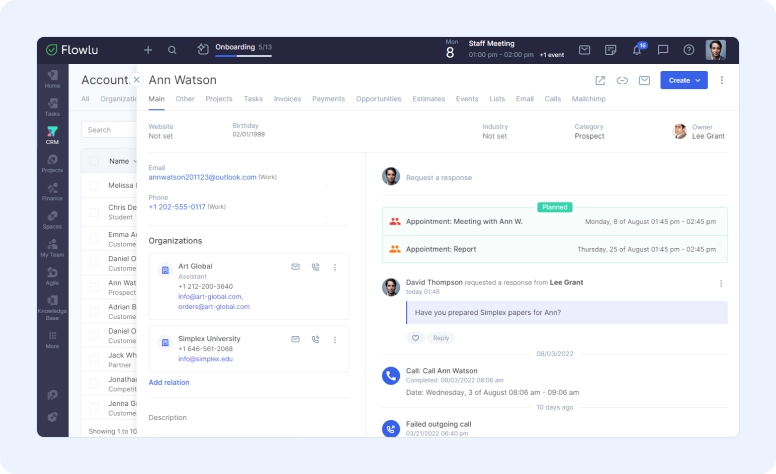Image resolution: width=776 pixels, height=474 pixels.
Task: Click the Onboarding checklist icon
Action: (x=203, y=49)
